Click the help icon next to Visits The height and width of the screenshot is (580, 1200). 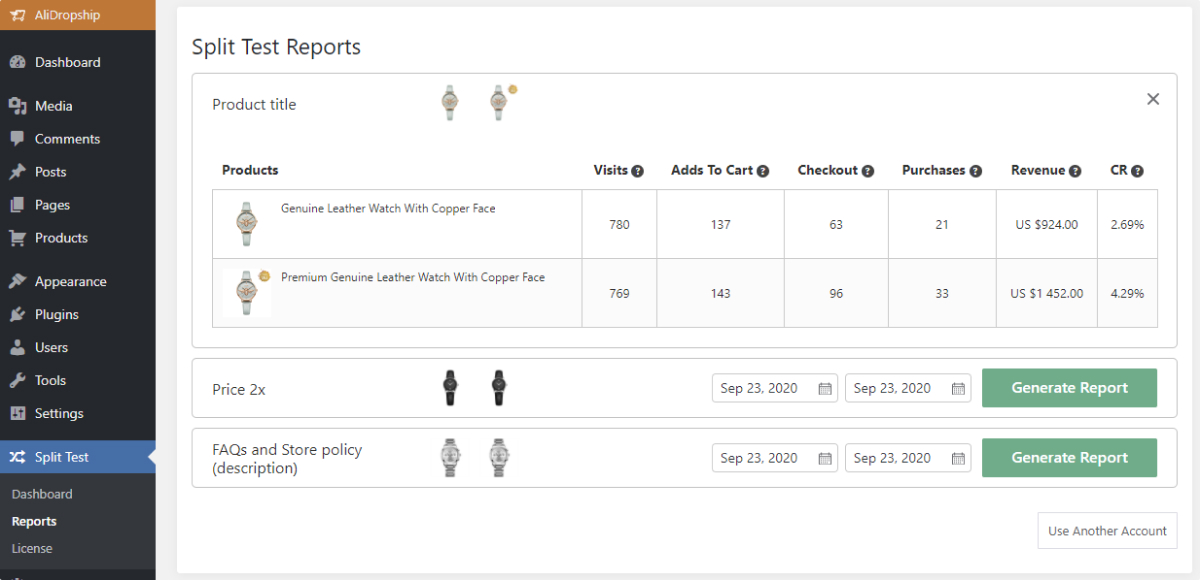(x=637, y=171)
